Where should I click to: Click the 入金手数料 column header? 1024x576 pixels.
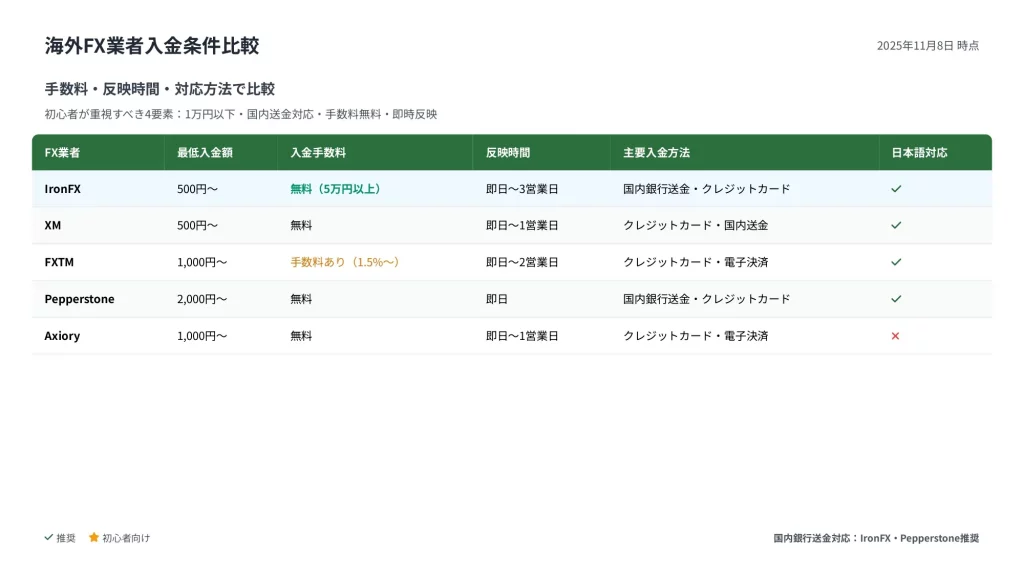point(318,153)
